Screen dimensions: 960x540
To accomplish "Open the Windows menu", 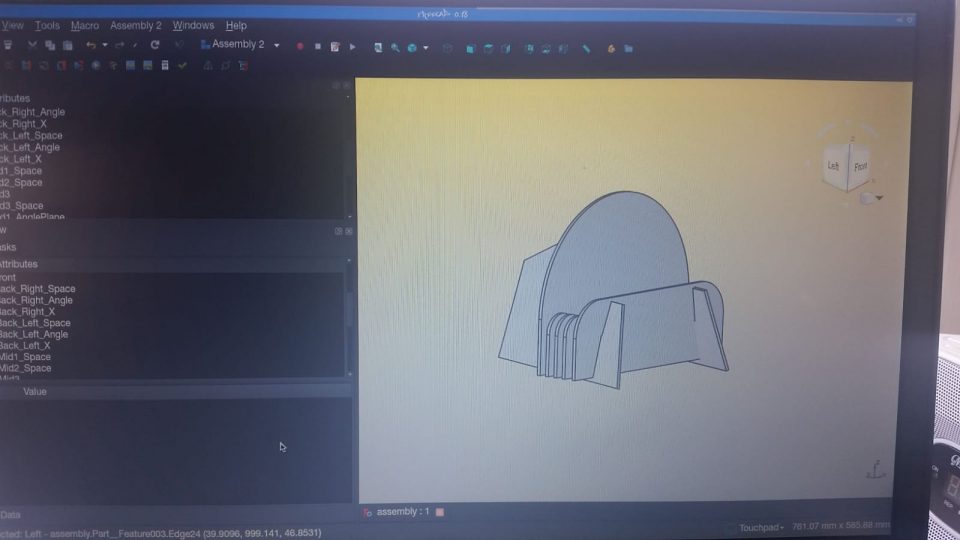I will pos(193,25).
